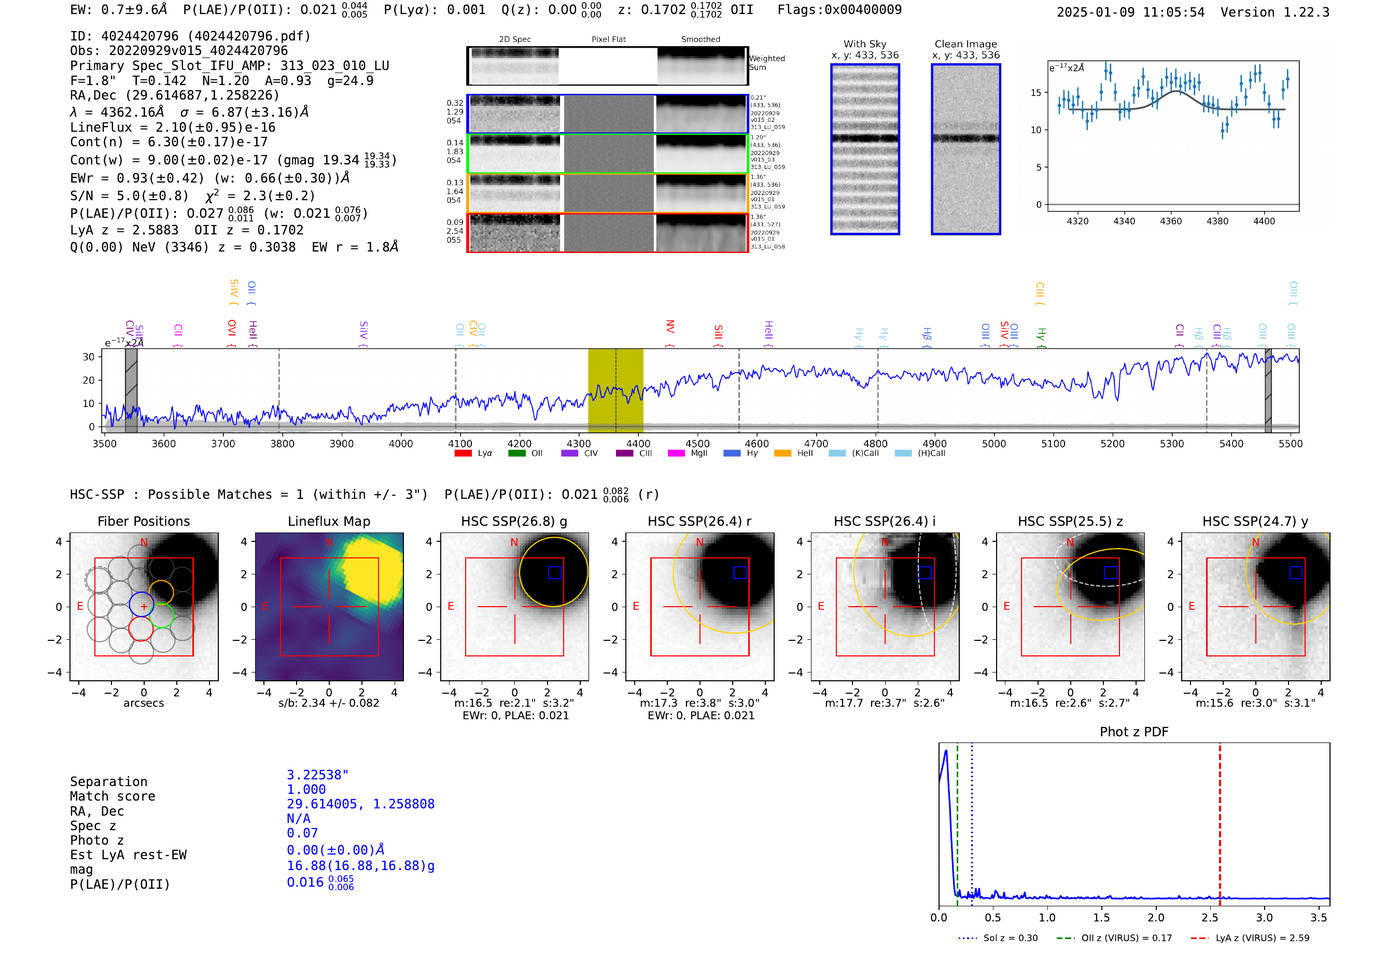Click the blue fiber circle in Fiber Positions
1400x953 pixels.
[x=141, y=603]
